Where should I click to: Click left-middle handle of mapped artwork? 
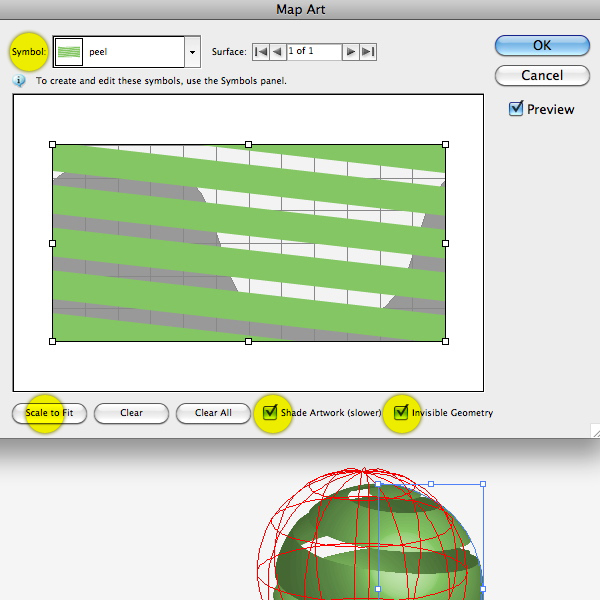[53, 243]
